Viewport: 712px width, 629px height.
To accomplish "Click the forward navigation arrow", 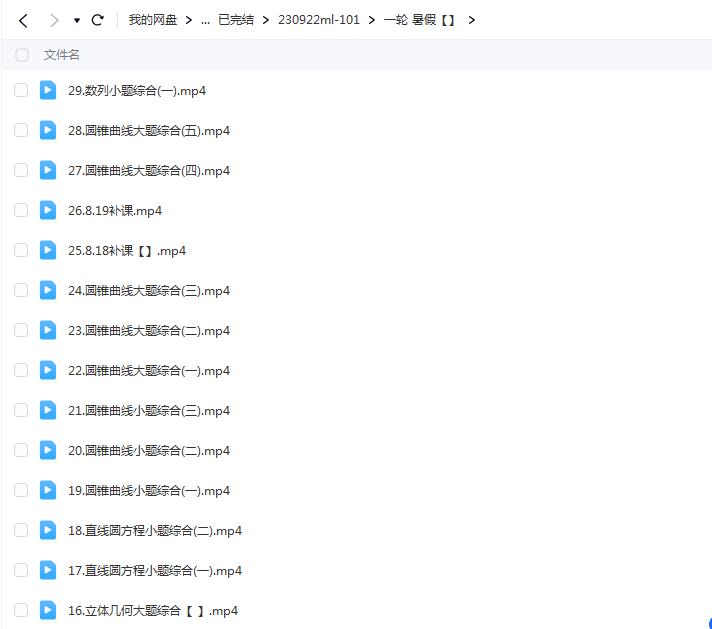I will (x=53, y=20).
